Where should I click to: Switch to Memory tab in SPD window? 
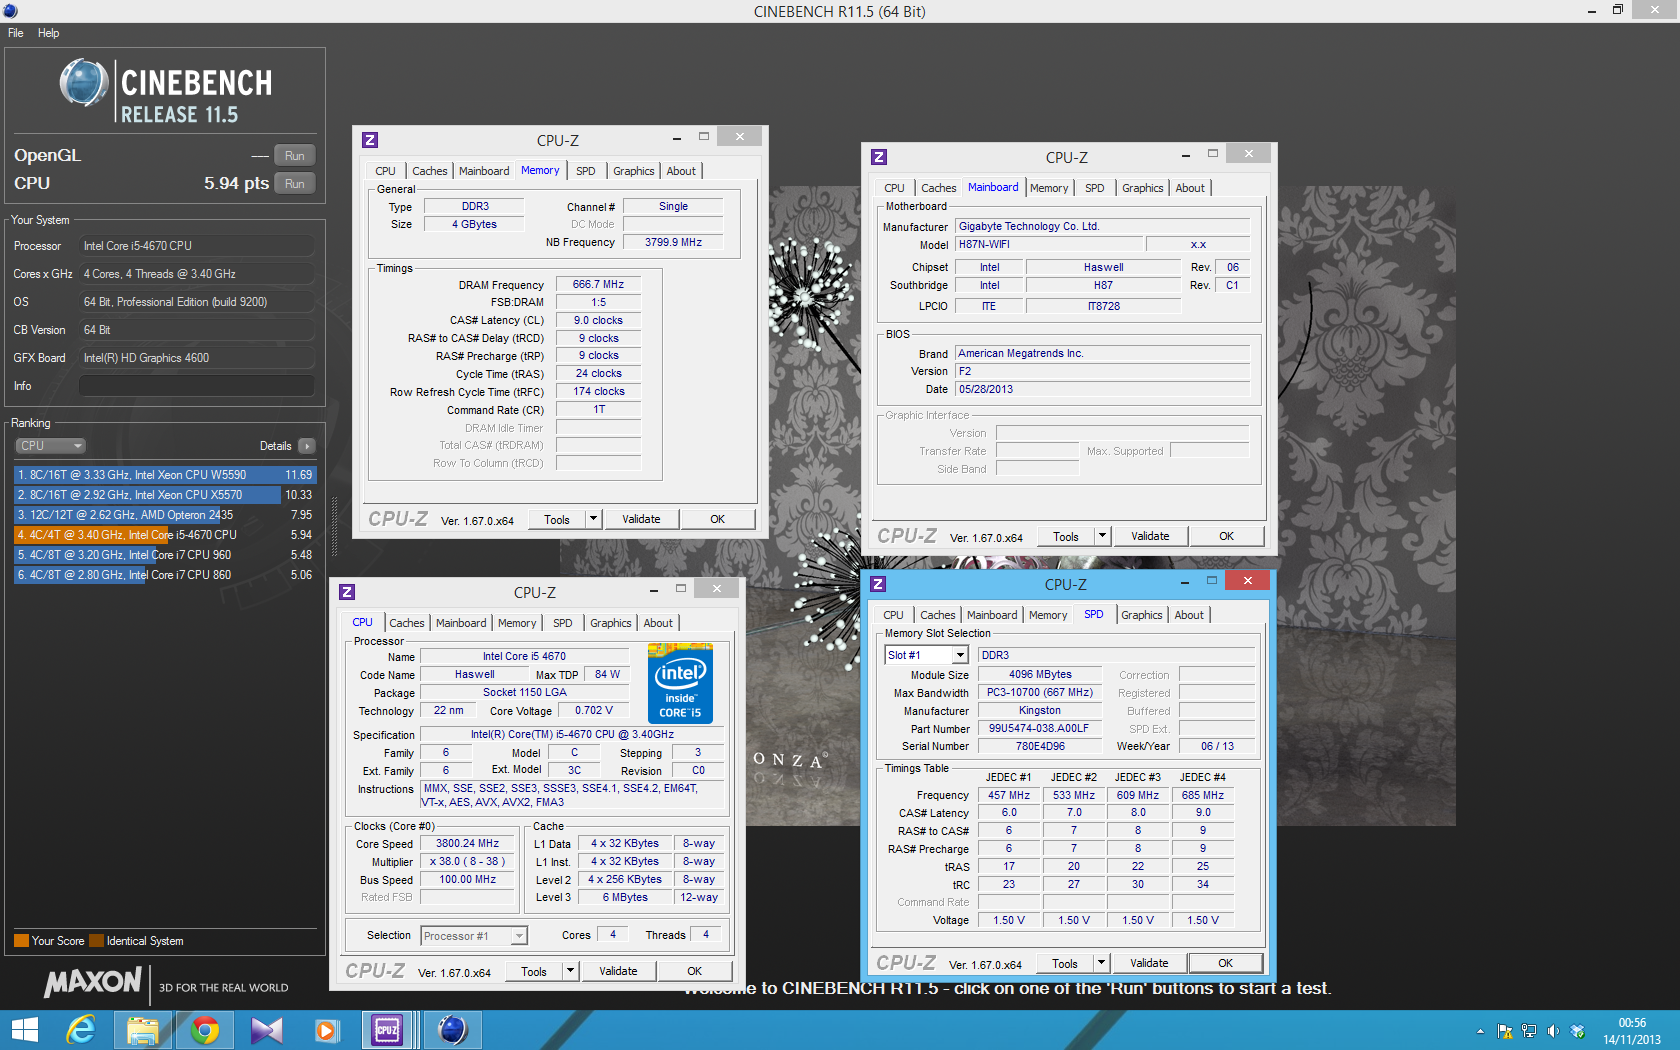click(x=1048, y=615)
